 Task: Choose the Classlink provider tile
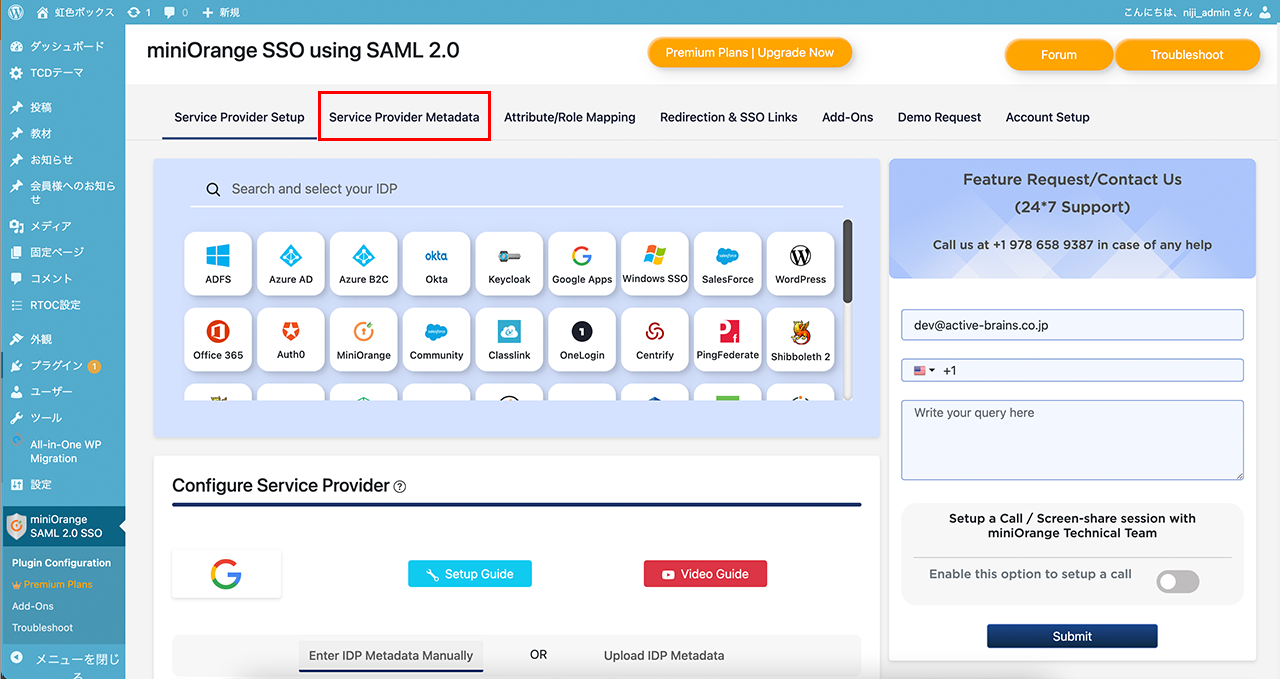tap(509, 340)
